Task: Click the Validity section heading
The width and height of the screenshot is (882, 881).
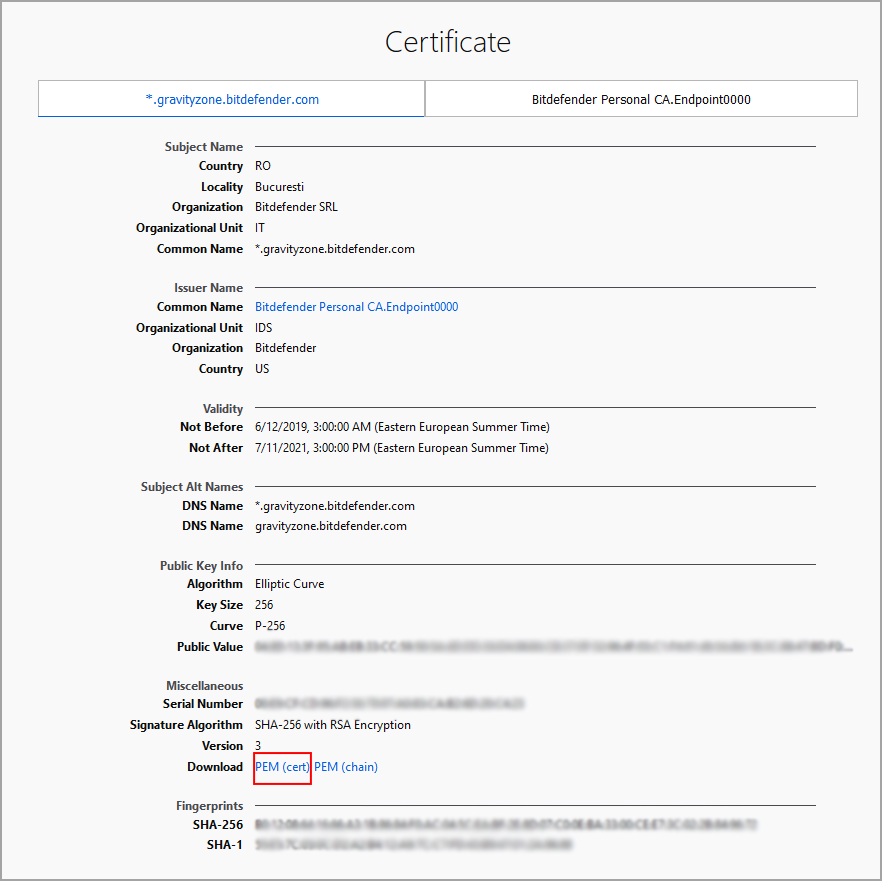Action: (x=223, y=409)
